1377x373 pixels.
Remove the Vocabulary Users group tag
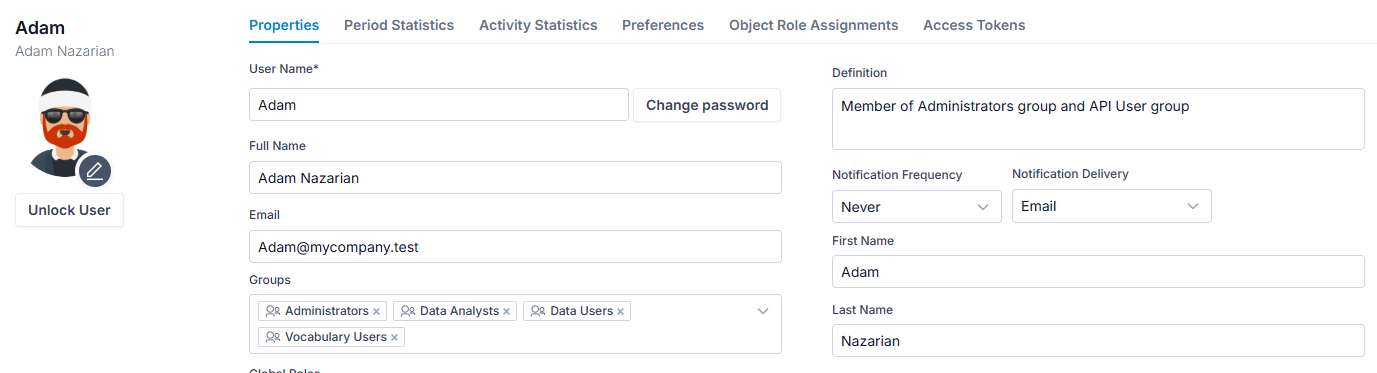pos(395,338)
